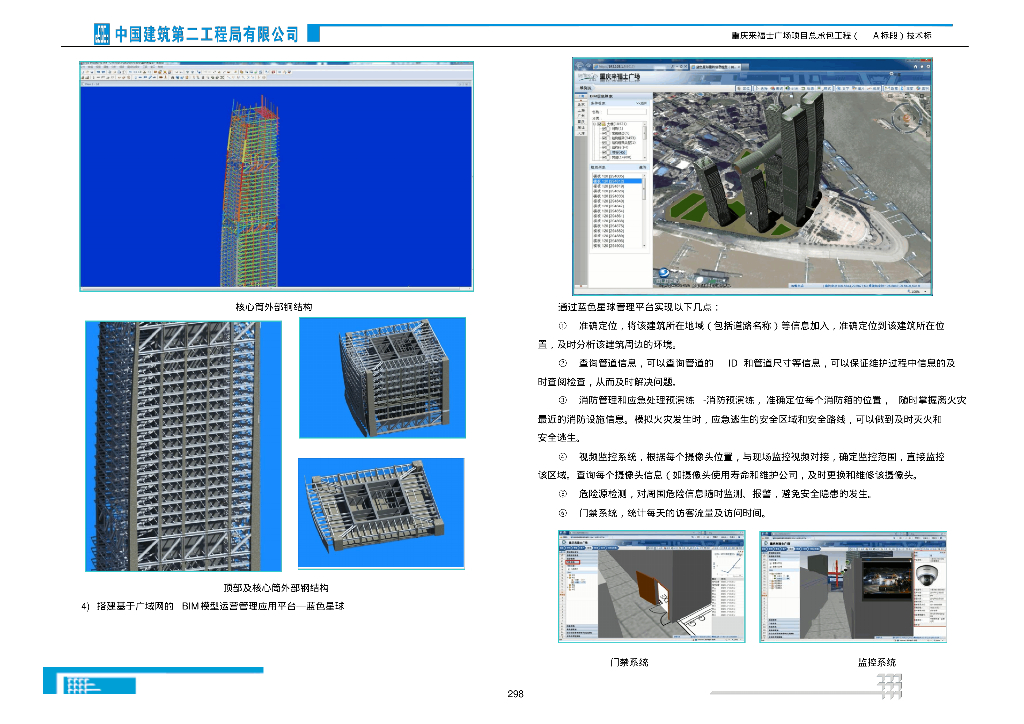Open the core tube steel structure screenshot
The image size is (1024, 724).
tap(276, 176)
